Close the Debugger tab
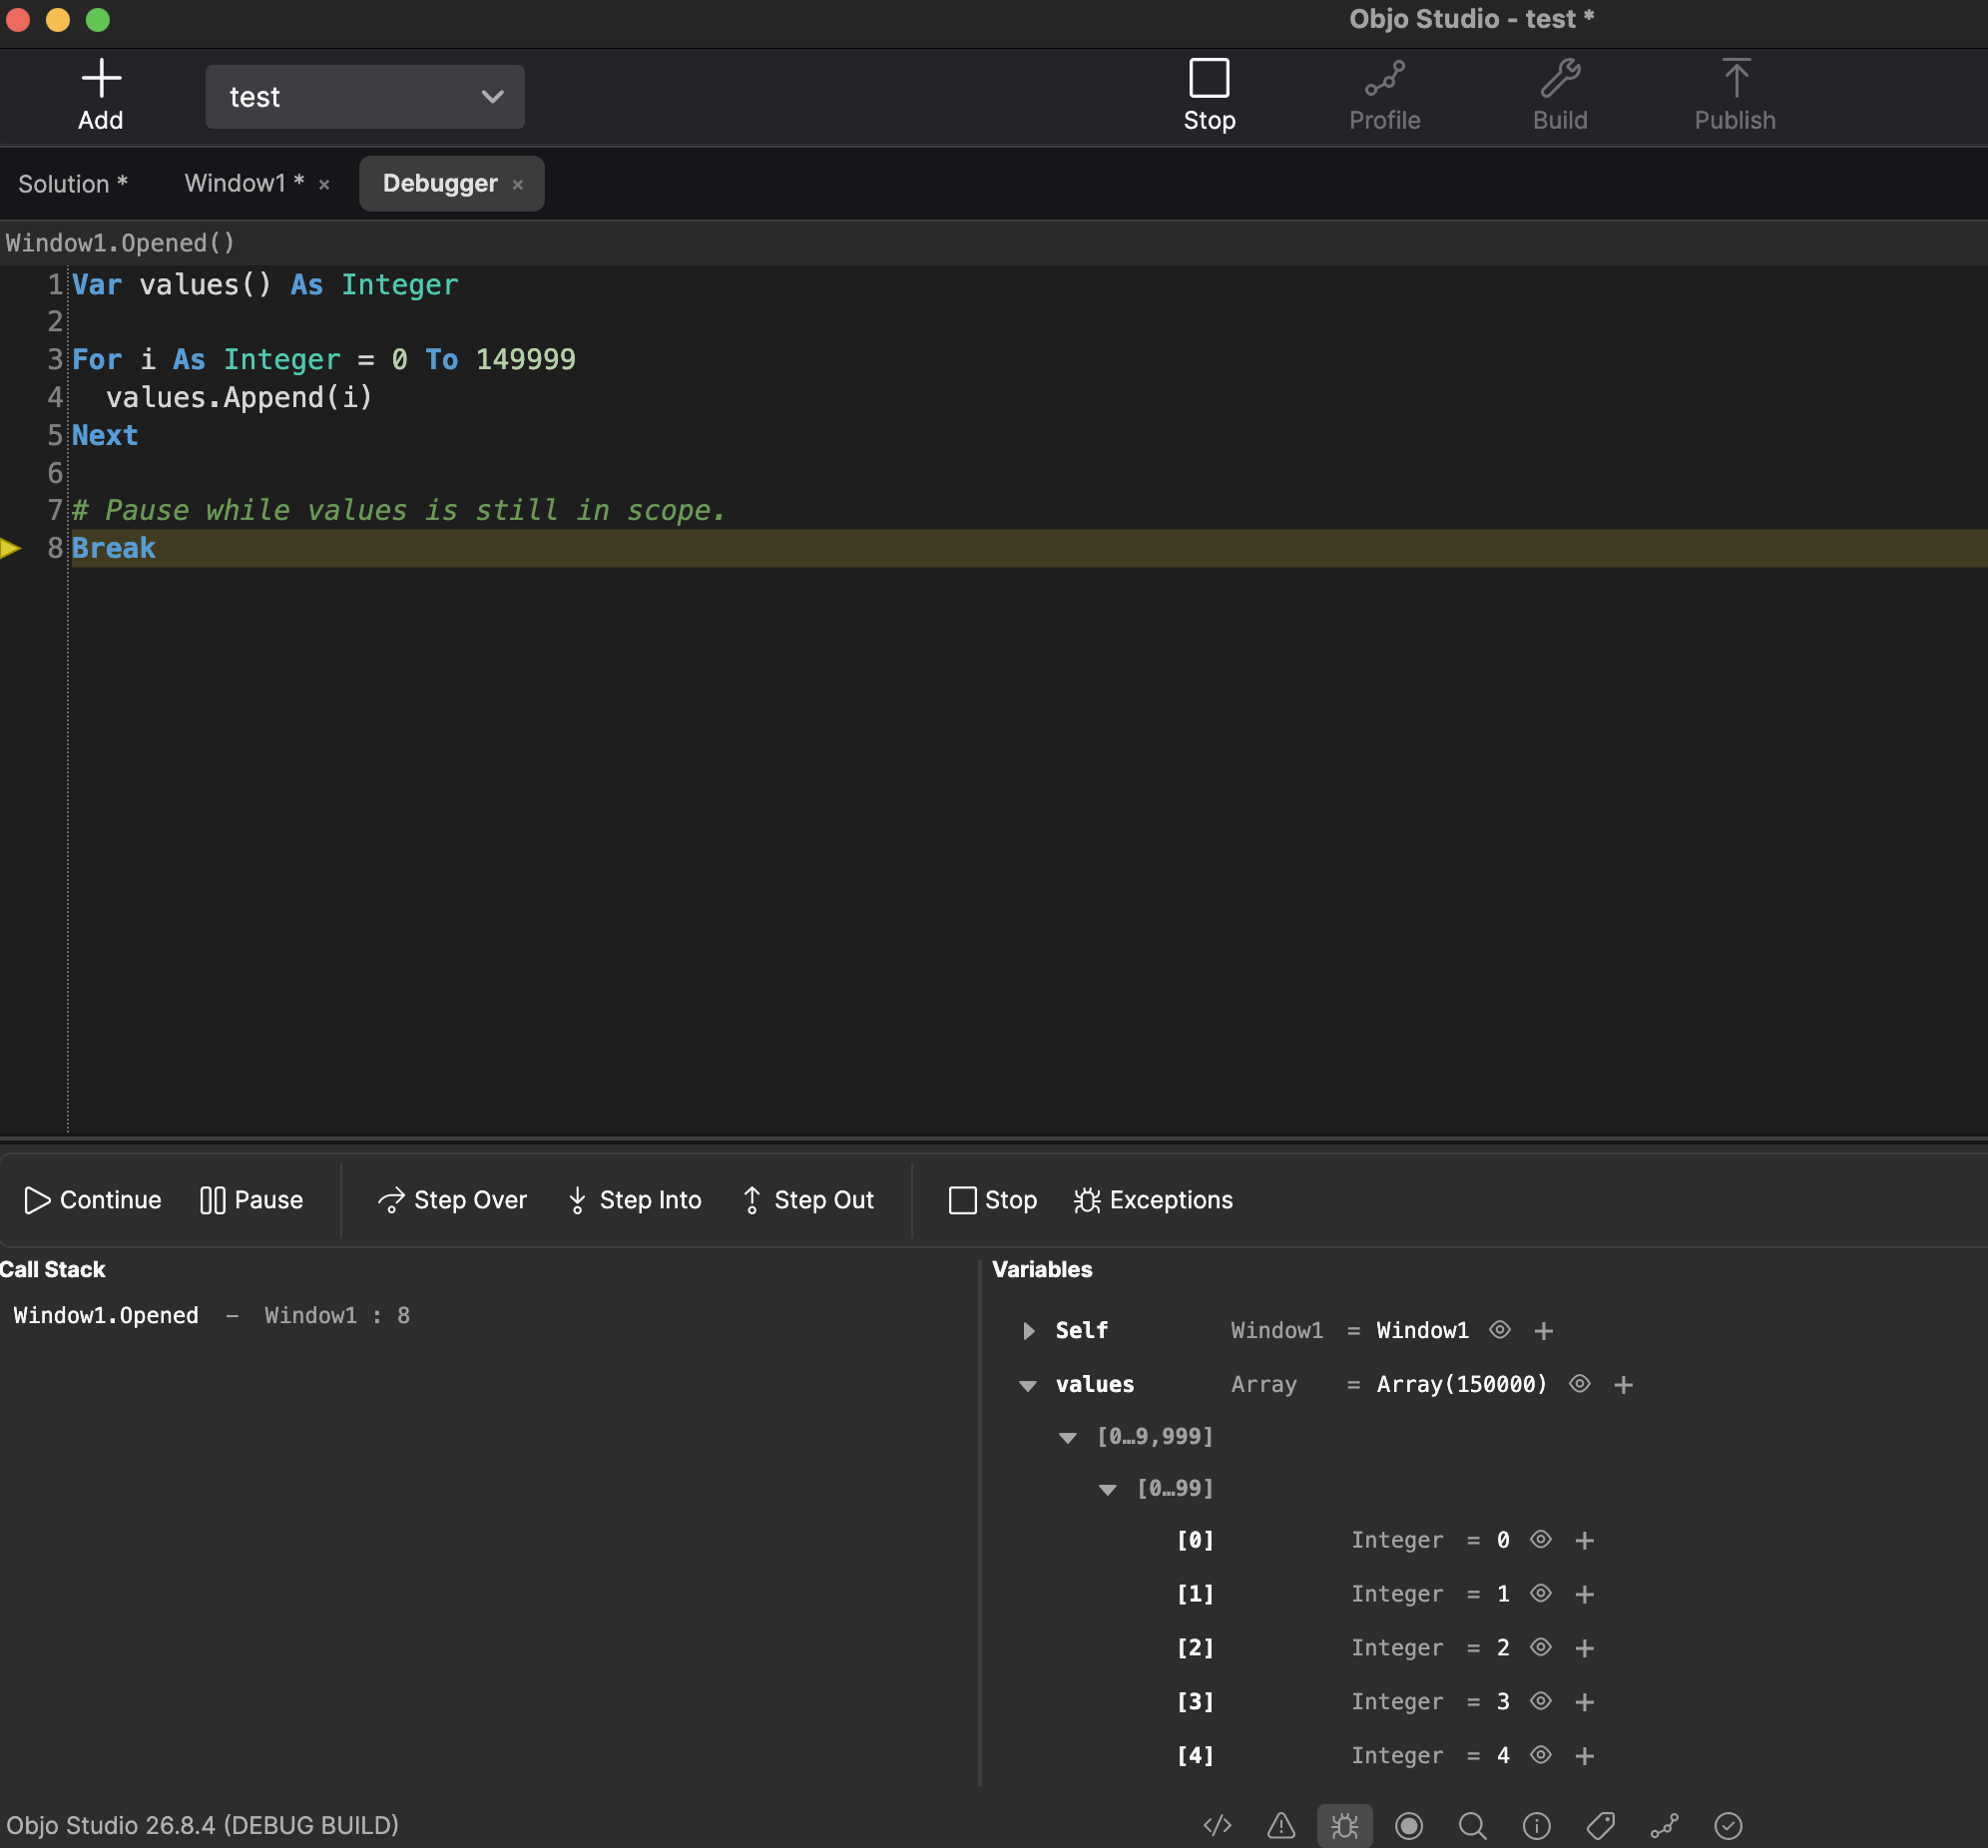 (x=518, y=185)
